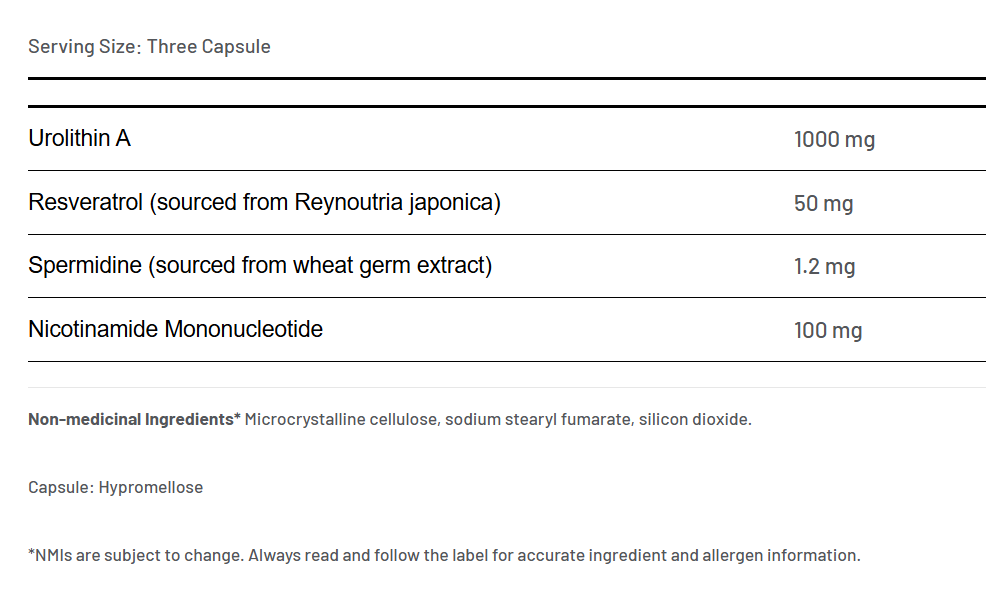1007x613 pixels.
Task: Click Resveratrol sourced from Reynoutria japonica
Action: click(x=264, y=202)
